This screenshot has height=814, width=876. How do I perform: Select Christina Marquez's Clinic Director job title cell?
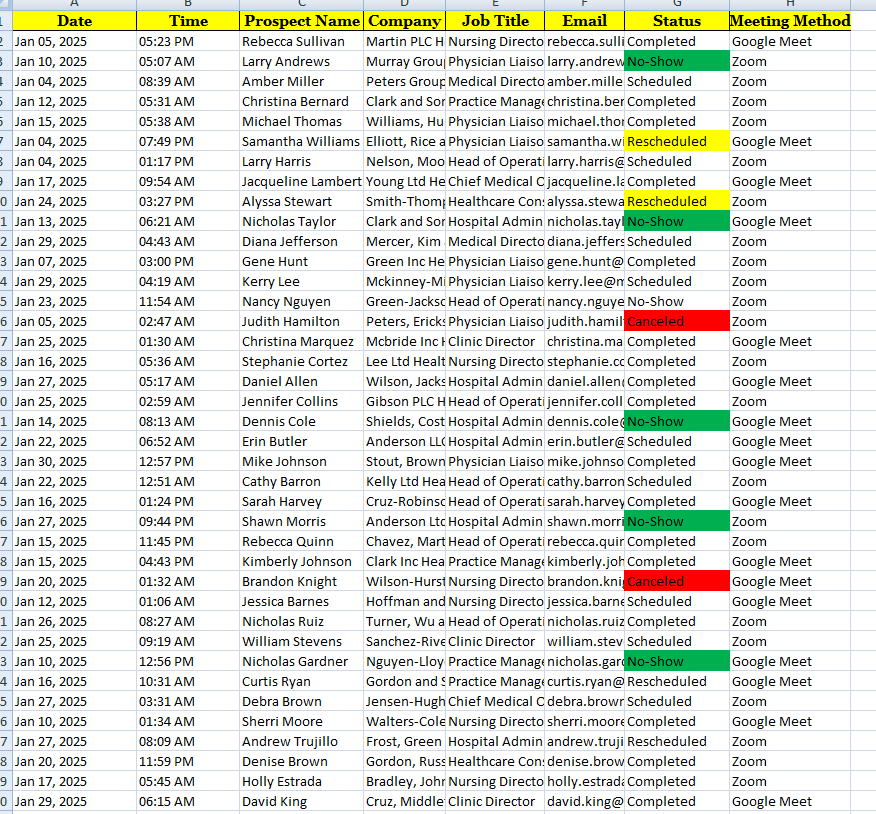[x=495, y=342]
